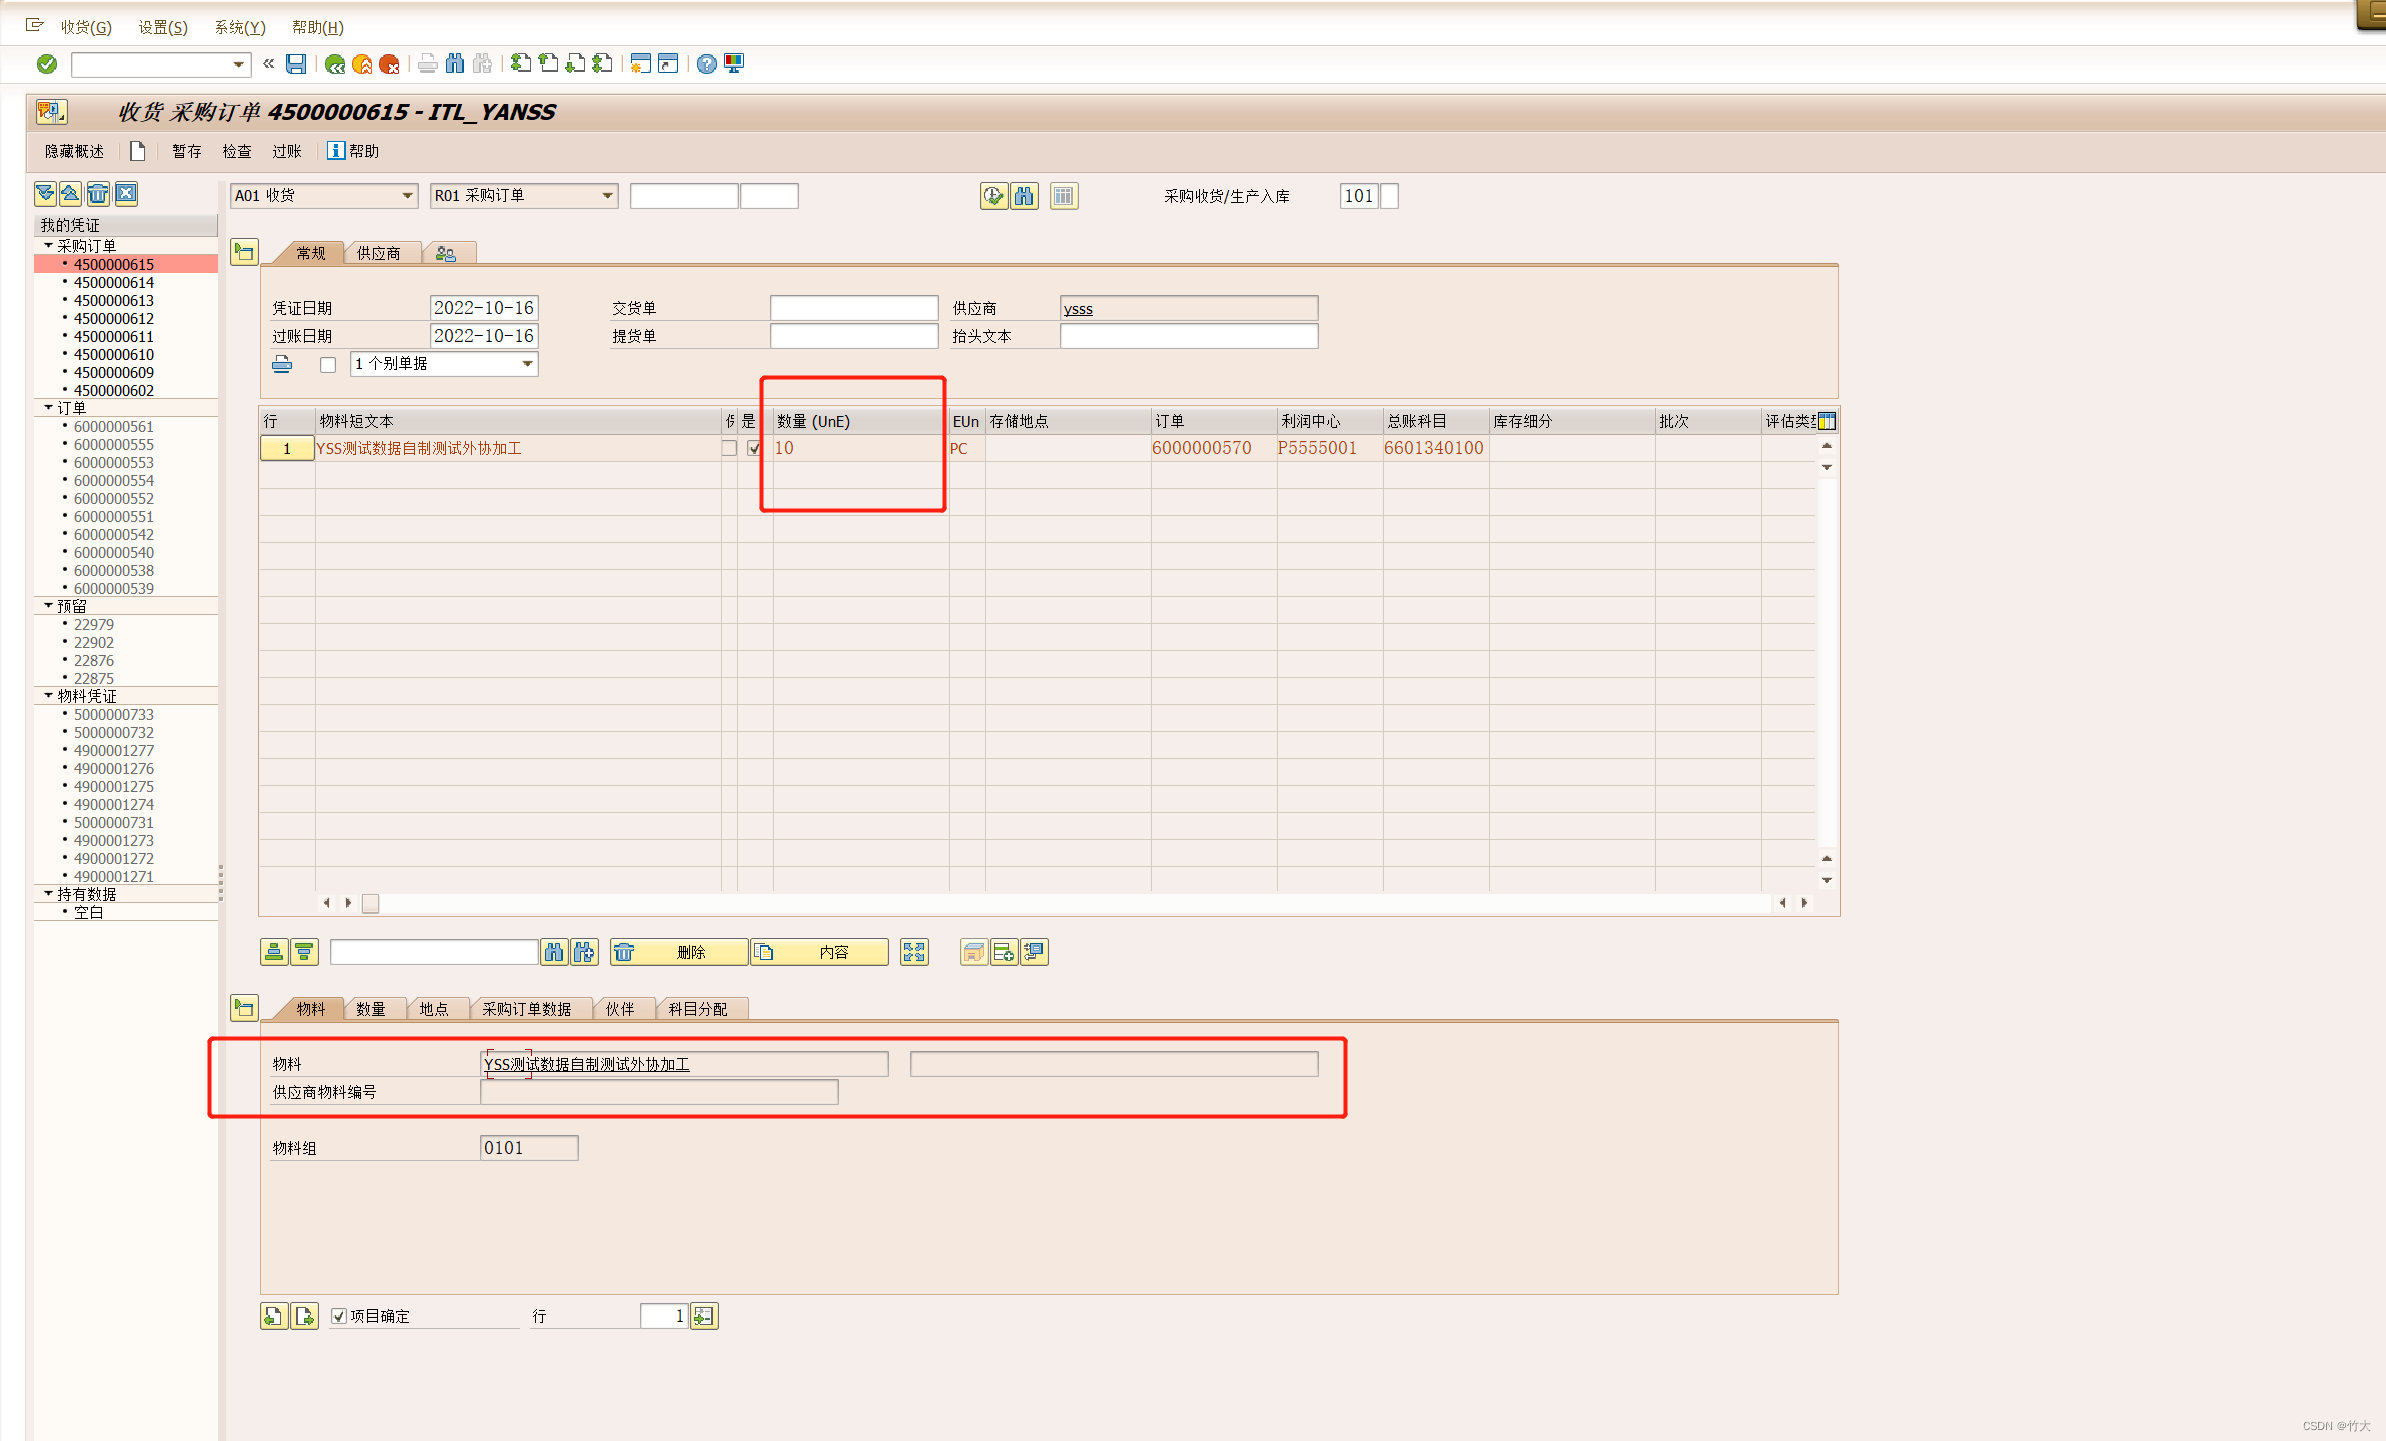Viewport: 2386px width, 1441px height.
Task: Click the table column settings icon
Action: coord(1826,421)
